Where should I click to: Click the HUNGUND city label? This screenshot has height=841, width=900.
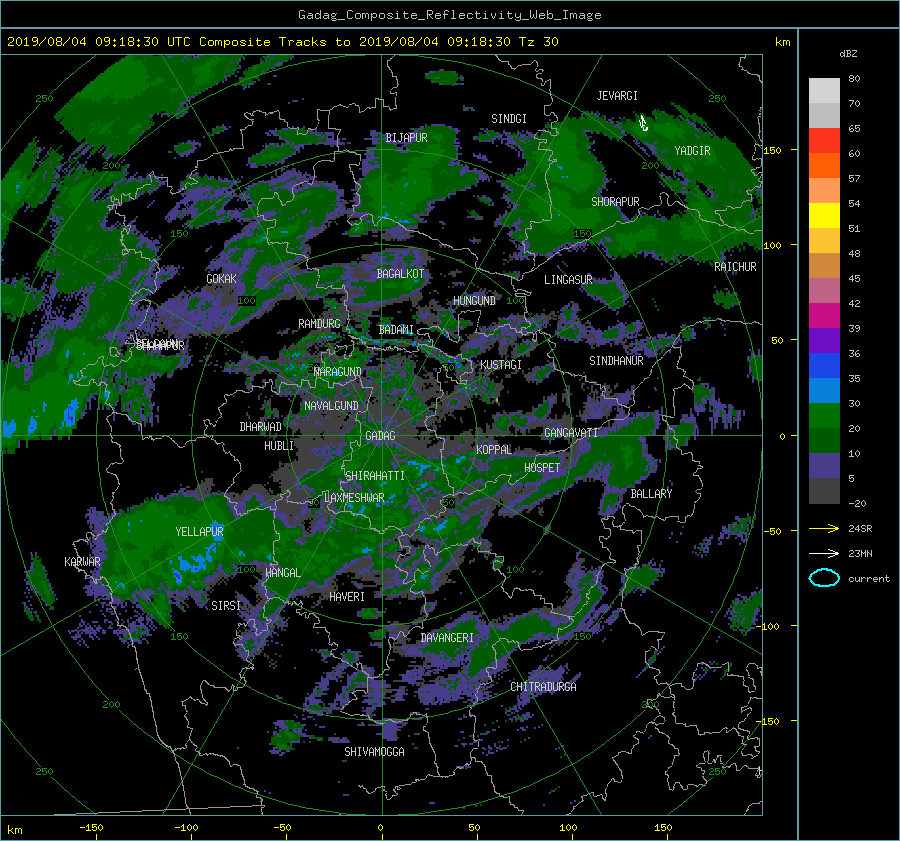pos(474,301)
